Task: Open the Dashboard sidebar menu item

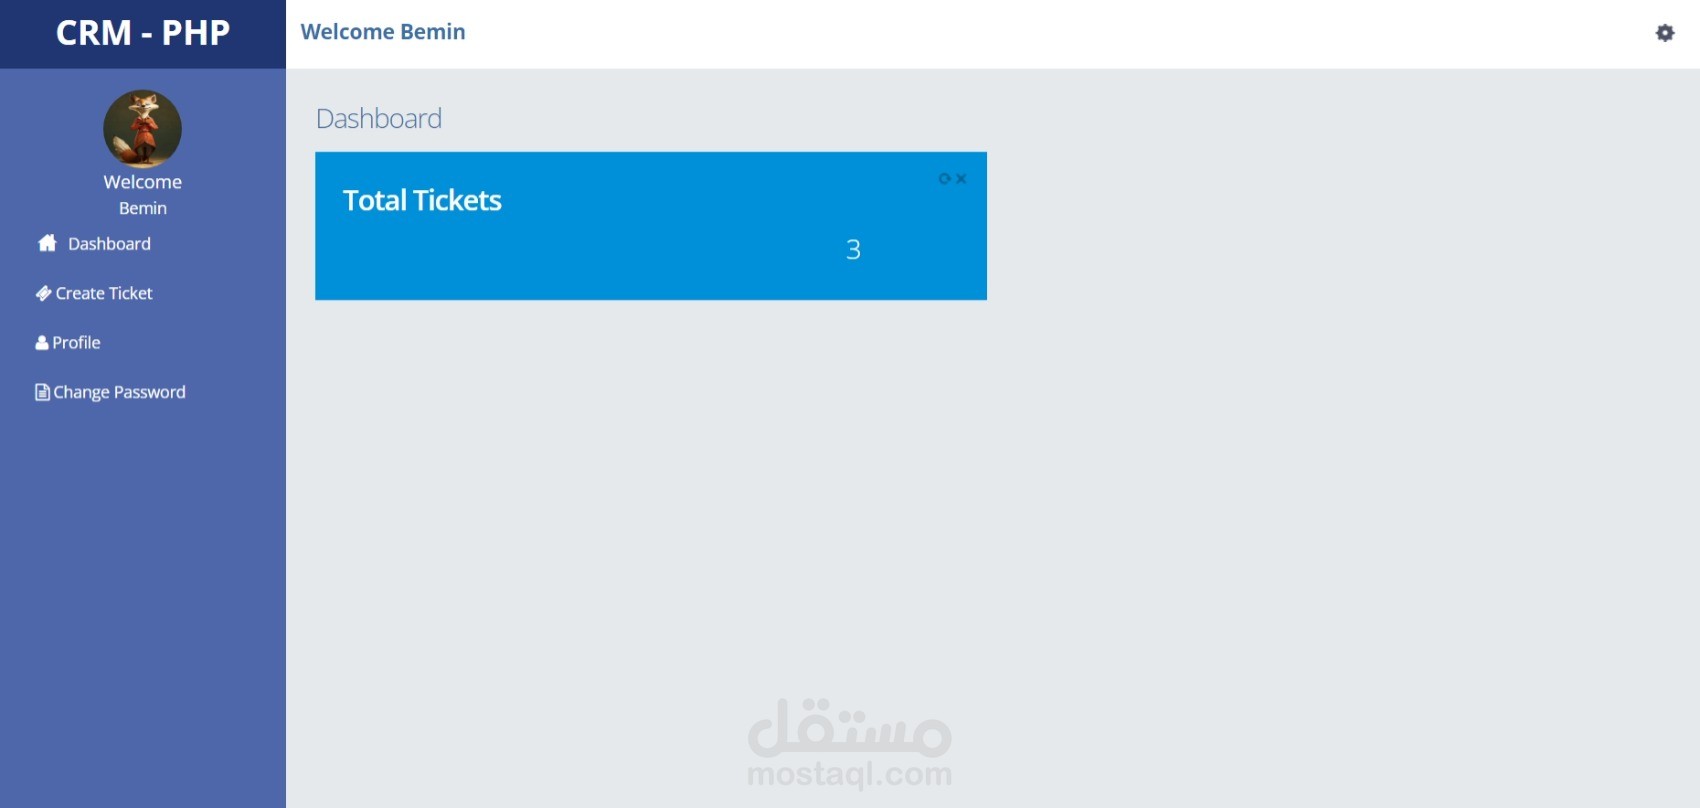Action: tap(109, 244)
